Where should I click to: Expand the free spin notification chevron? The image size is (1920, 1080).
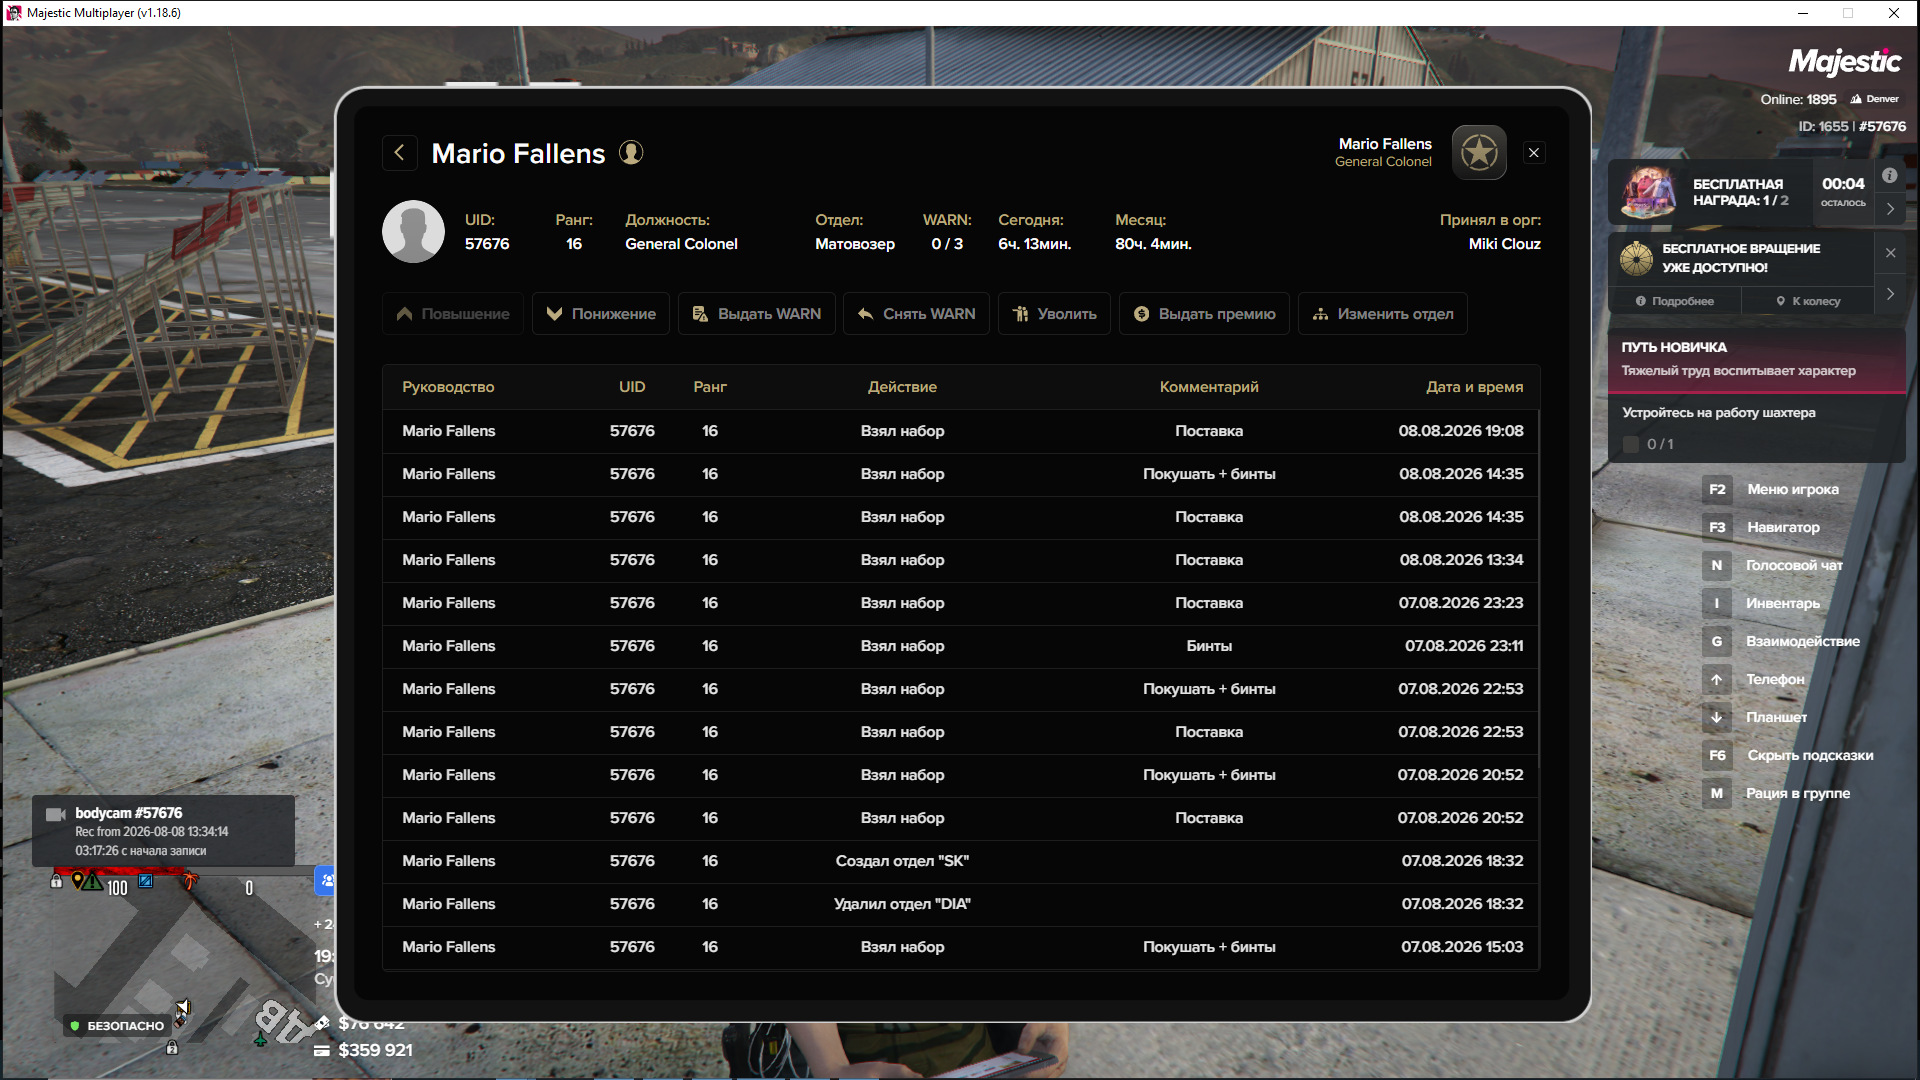(x=1890, y=294)
